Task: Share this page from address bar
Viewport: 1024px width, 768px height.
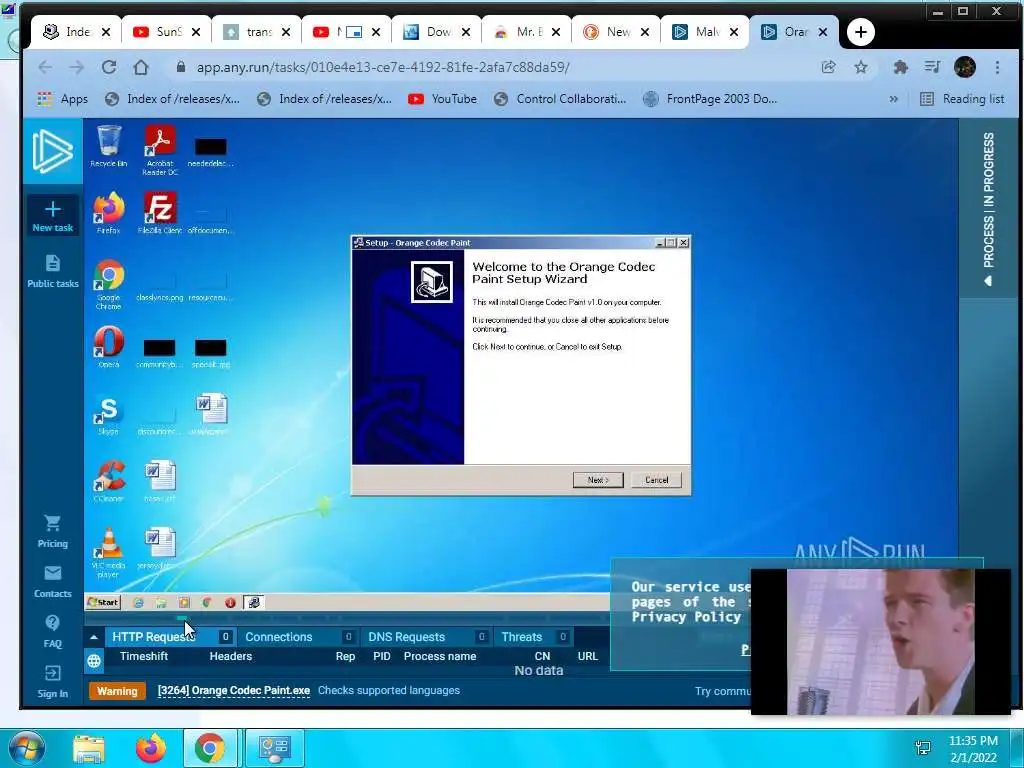Action: coord(828,67)
